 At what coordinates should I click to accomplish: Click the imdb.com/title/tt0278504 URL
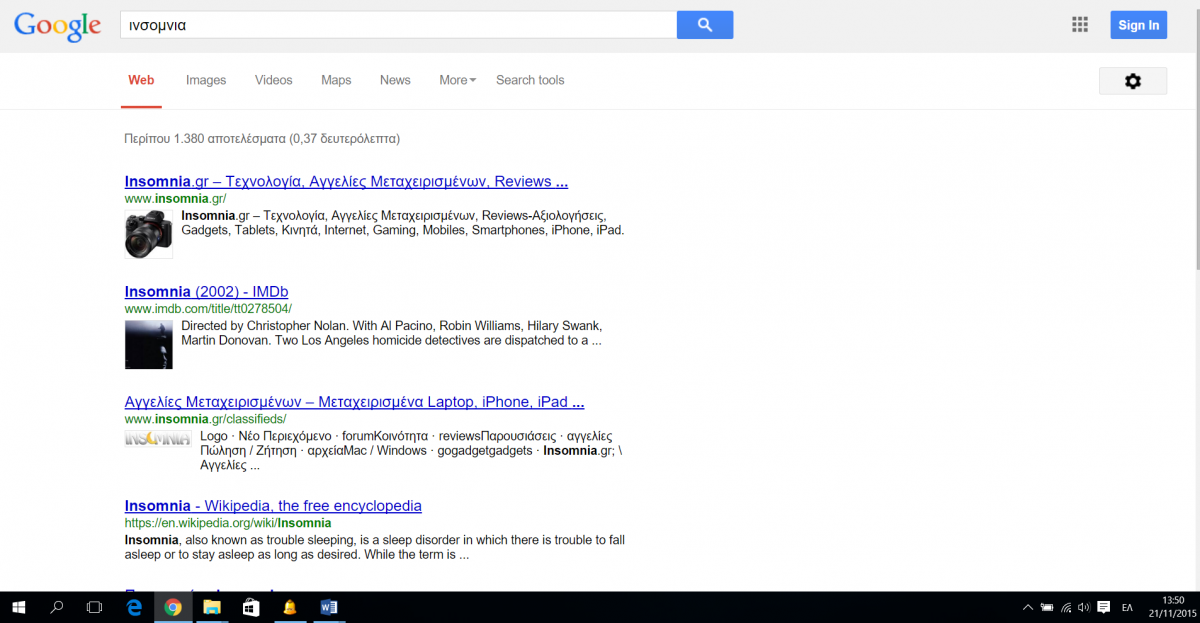(208, 309)
